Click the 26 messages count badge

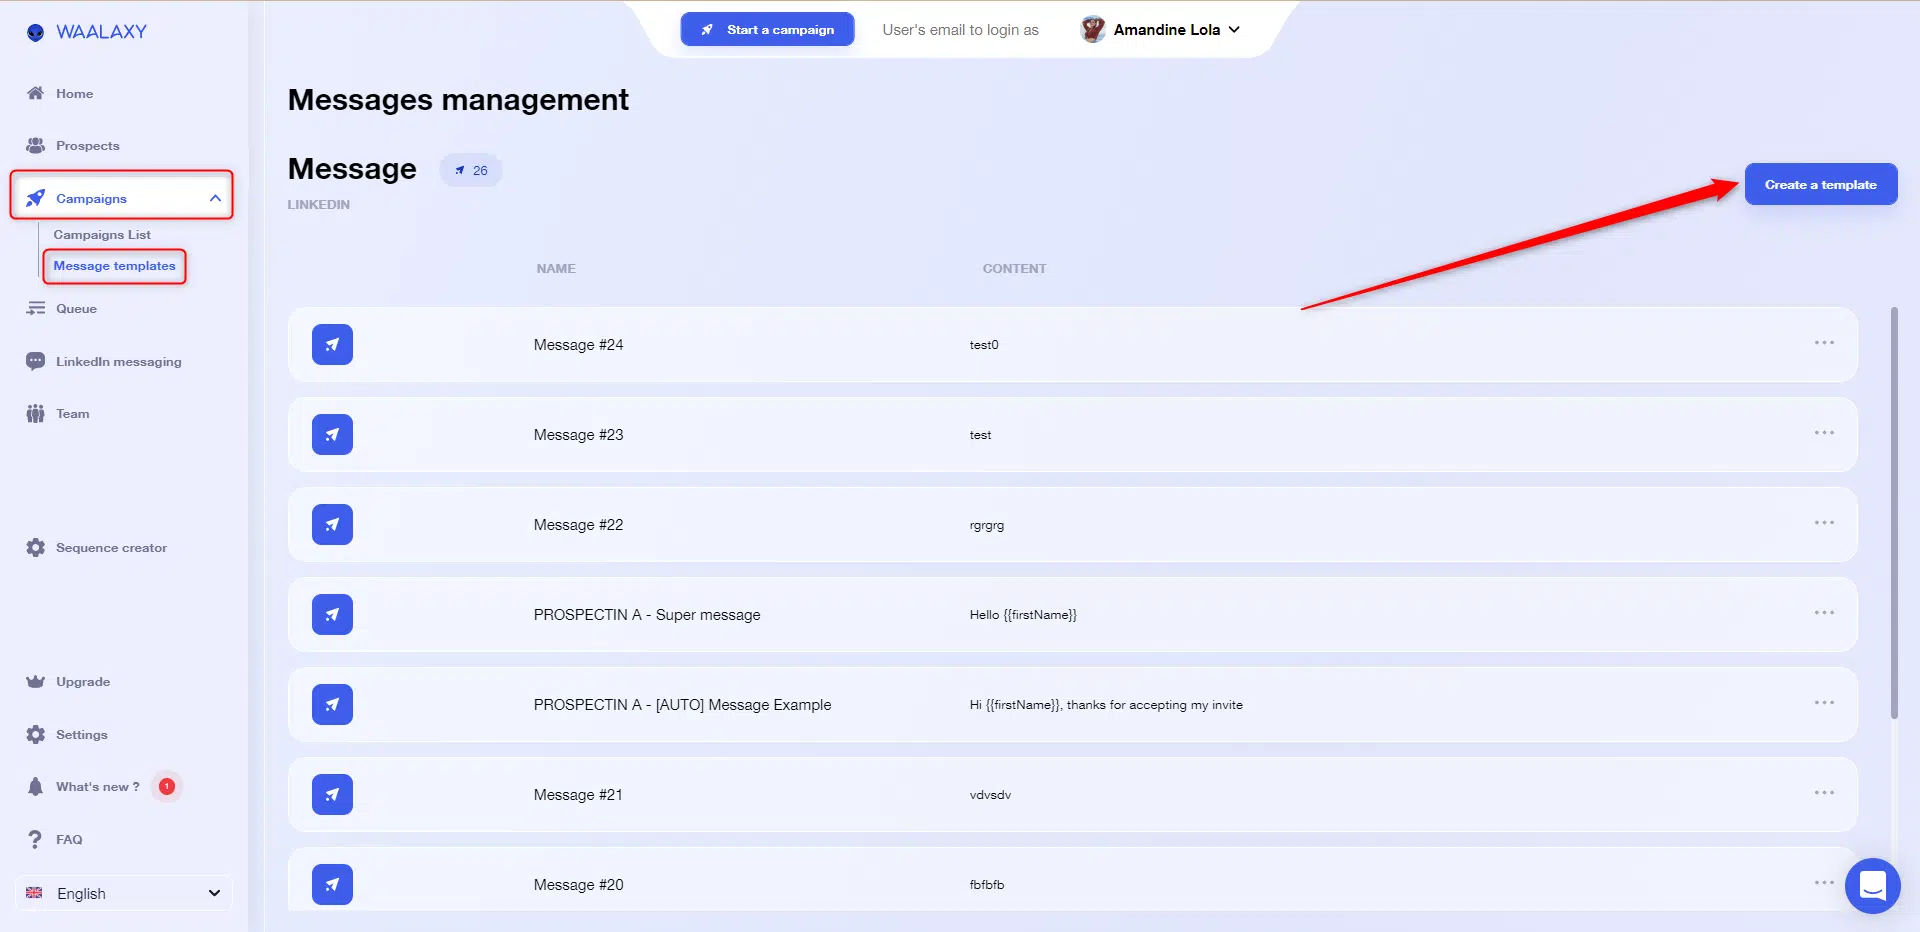471,170
